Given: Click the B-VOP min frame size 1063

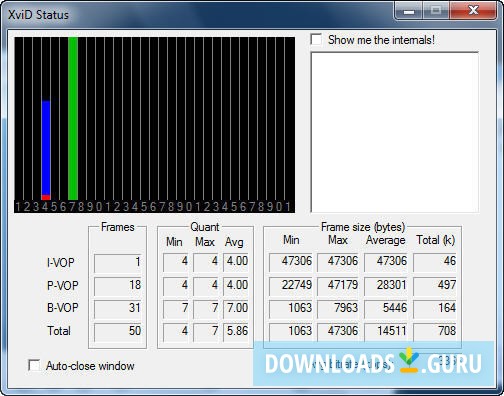Looking at the screenshot, I should pyautogui.click(x=291, y=309).
